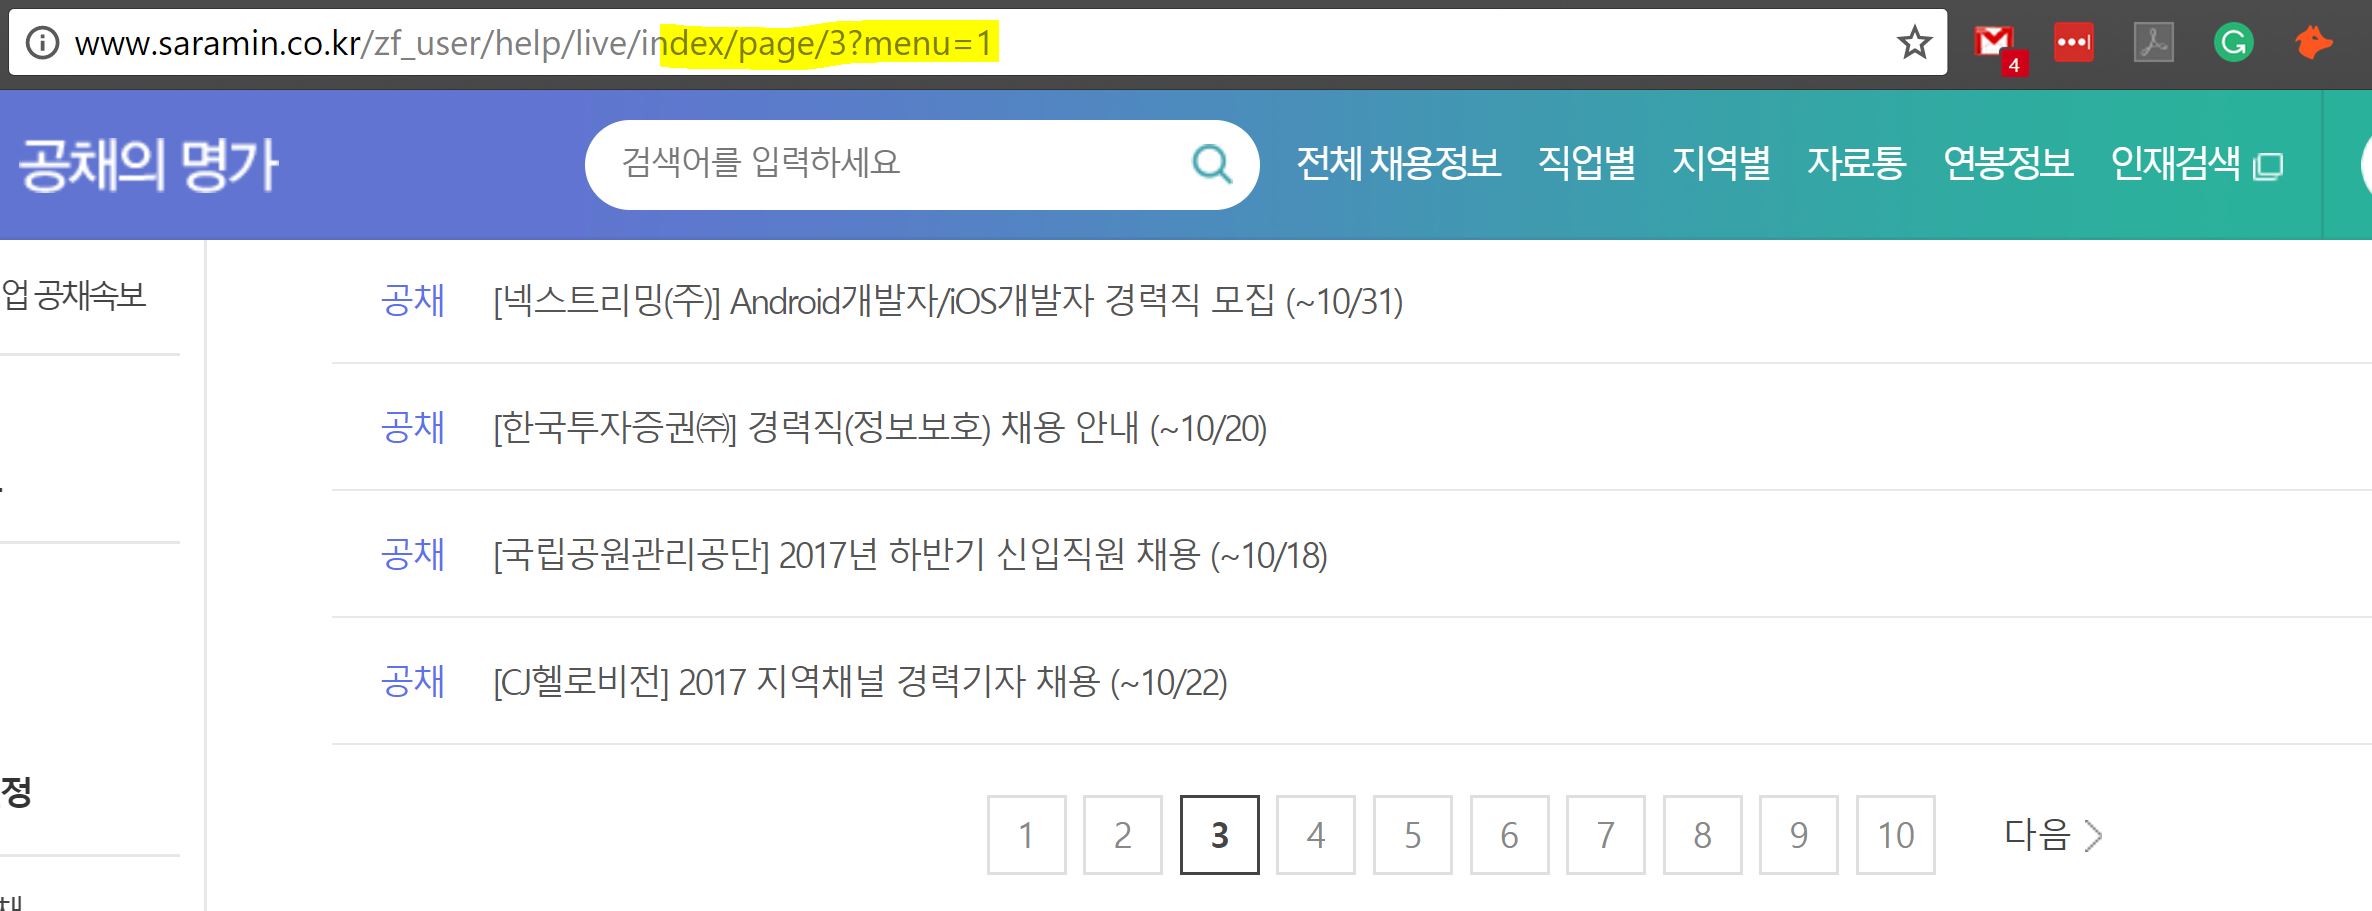2372x911 pixels.
Task: Open the Gmail checker extension icon
Action: [x=1998, y=46]
